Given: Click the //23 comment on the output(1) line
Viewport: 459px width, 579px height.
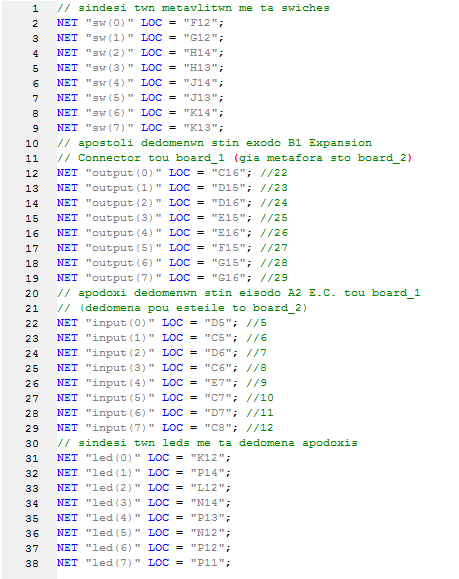Looking at the screenshot, I should click(274, 188).
